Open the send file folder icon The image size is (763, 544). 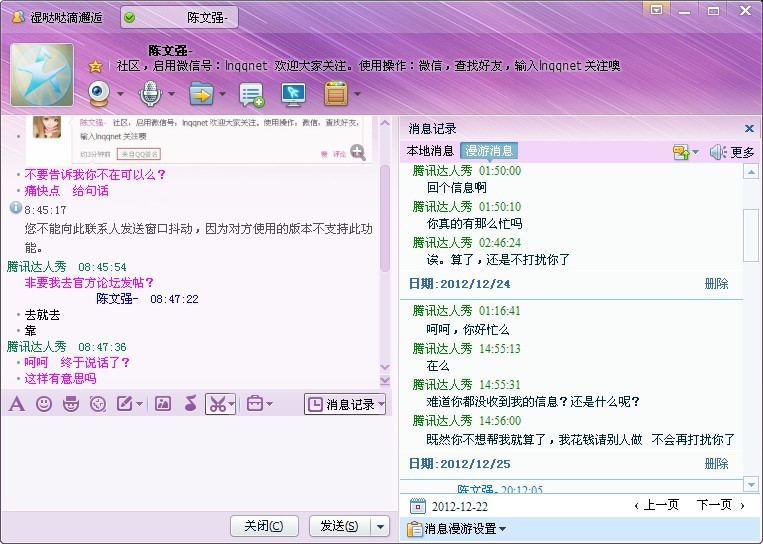pos(201,93)
